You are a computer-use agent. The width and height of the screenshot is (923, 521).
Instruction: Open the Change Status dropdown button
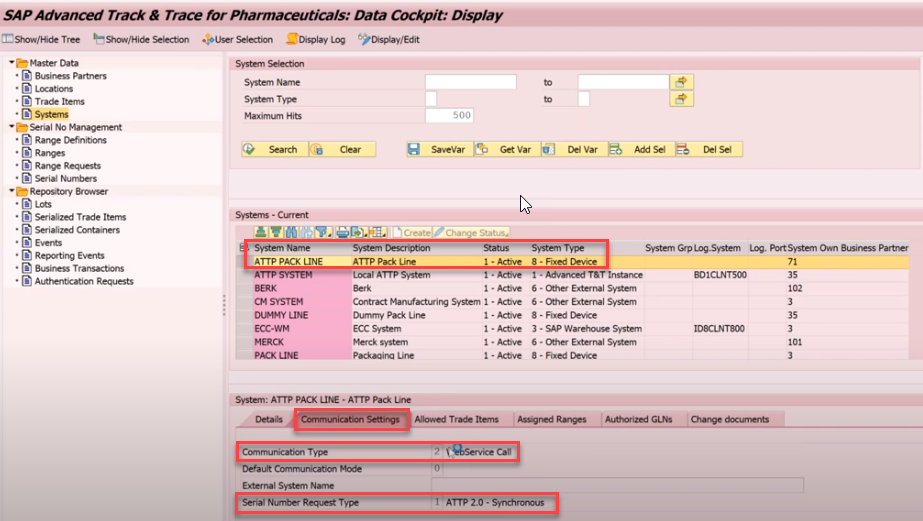point(471,233)
